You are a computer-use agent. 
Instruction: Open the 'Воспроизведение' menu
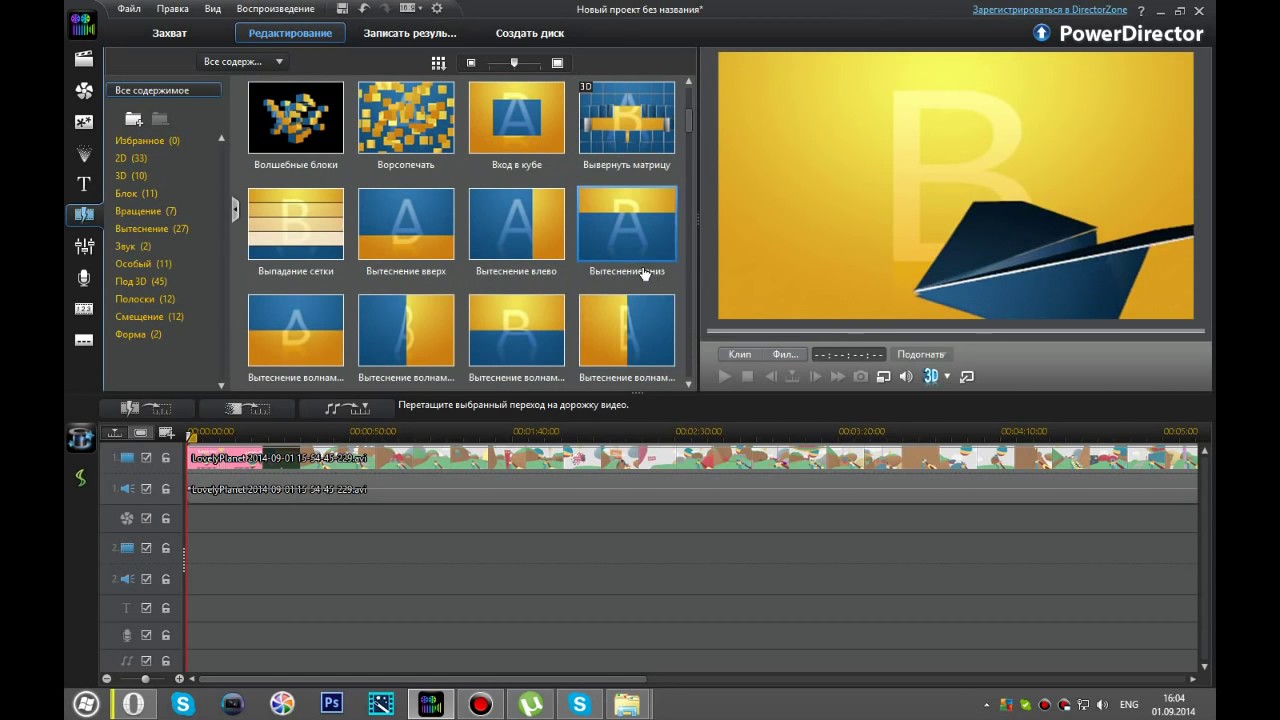coord(276,9)
